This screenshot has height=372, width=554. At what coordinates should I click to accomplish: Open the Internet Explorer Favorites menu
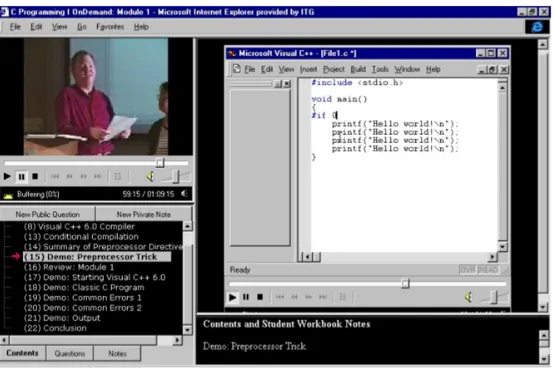click(x=110, y=27)
